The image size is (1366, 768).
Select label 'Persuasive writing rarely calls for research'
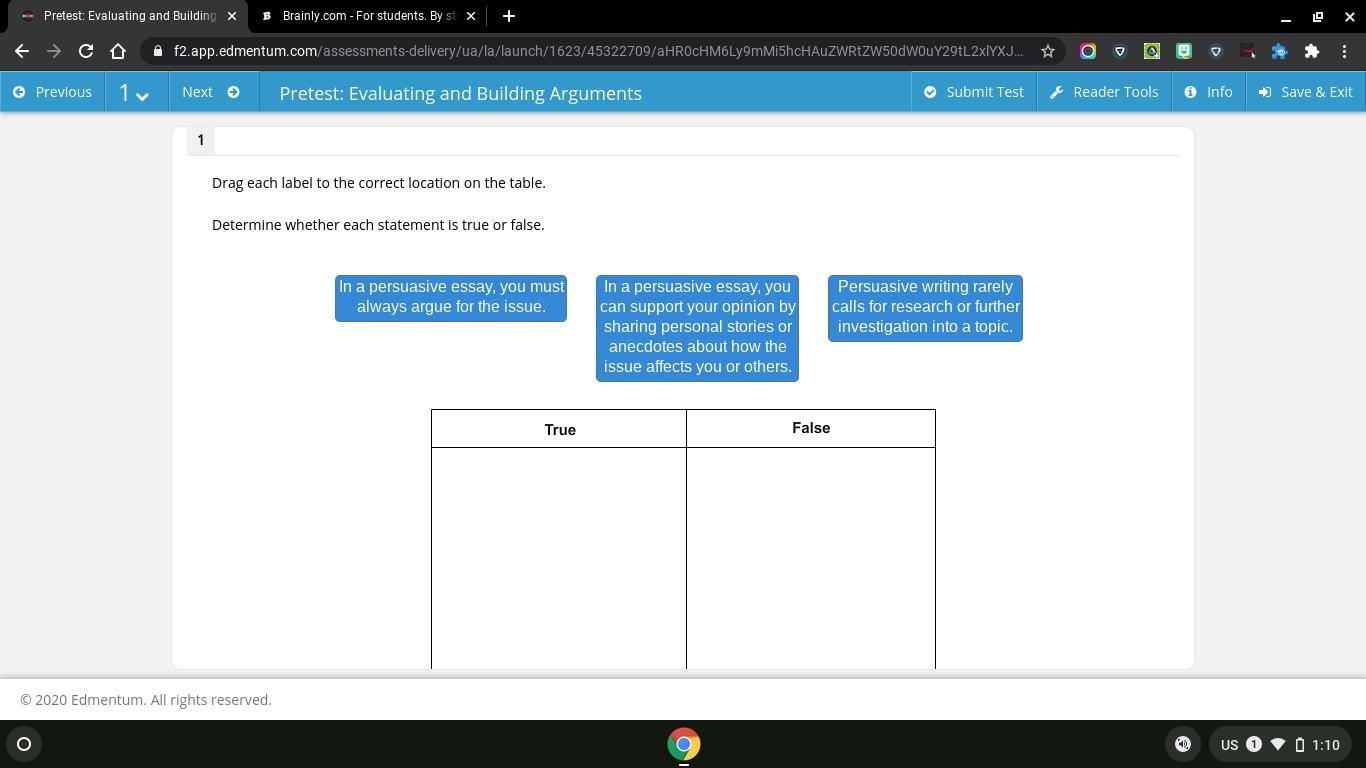925,308
